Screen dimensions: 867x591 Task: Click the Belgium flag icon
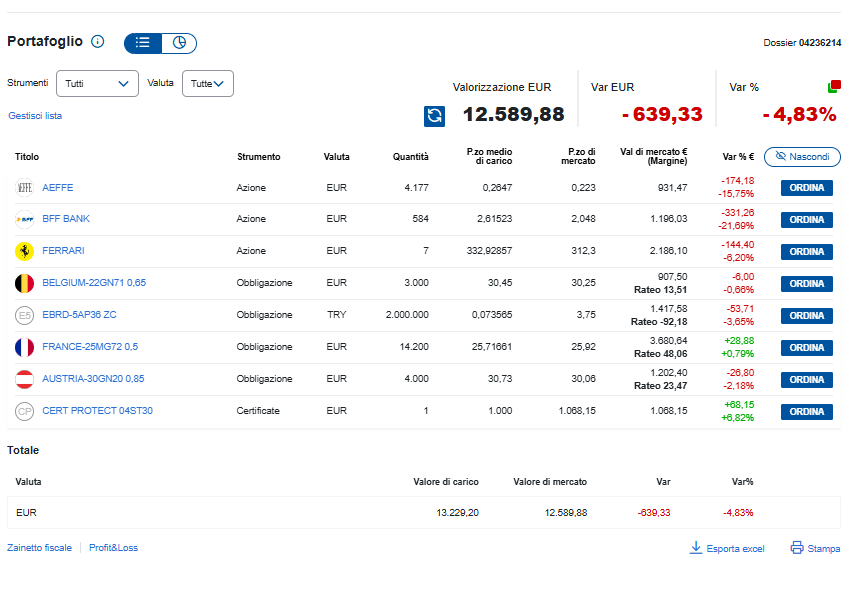point(24,283)
